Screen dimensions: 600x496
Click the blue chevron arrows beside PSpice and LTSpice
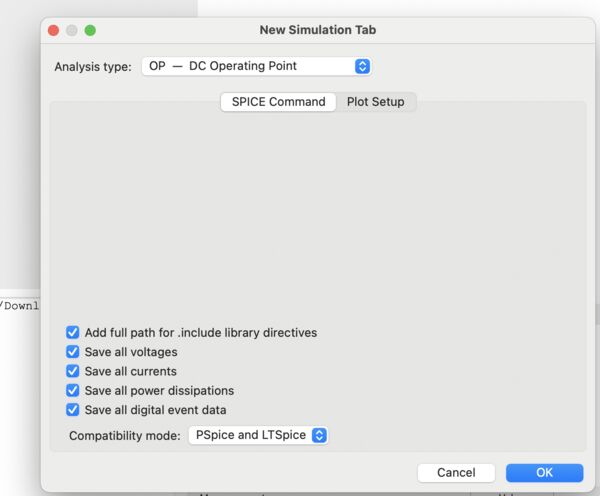click(319, 435)
